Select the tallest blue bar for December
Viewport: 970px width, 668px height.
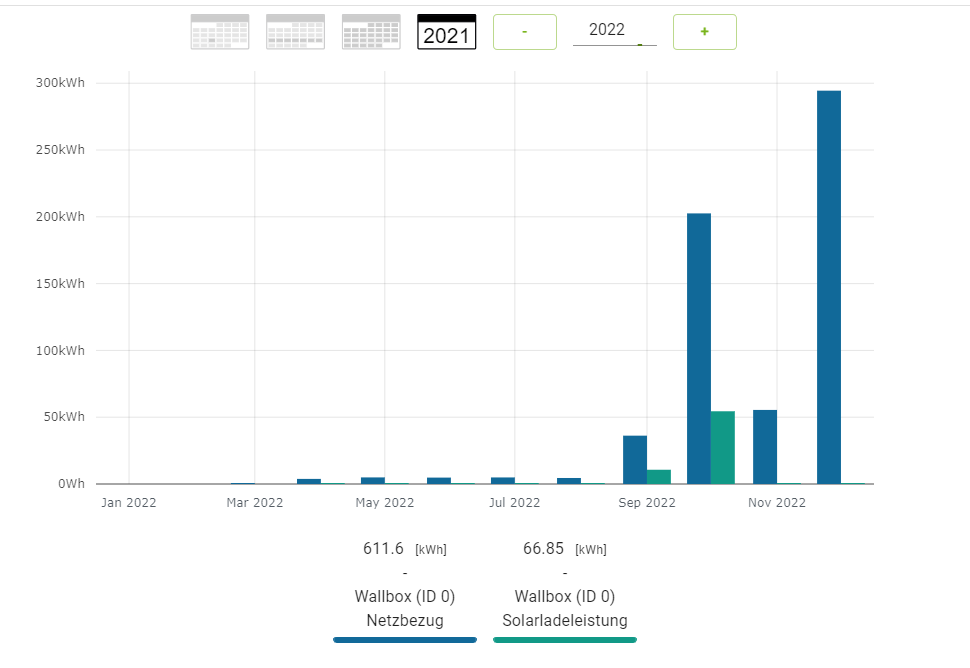(x=829, y=287)
